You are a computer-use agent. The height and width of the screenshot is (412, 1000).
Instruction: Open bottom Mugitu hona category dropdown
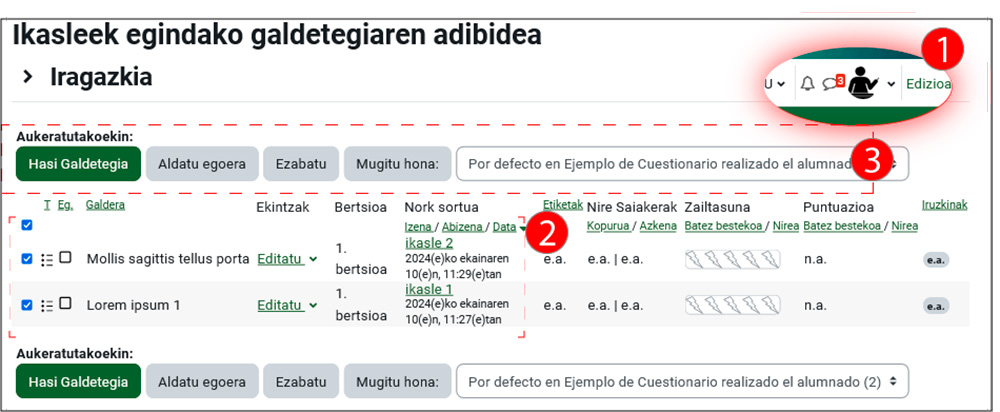point(682,381)
